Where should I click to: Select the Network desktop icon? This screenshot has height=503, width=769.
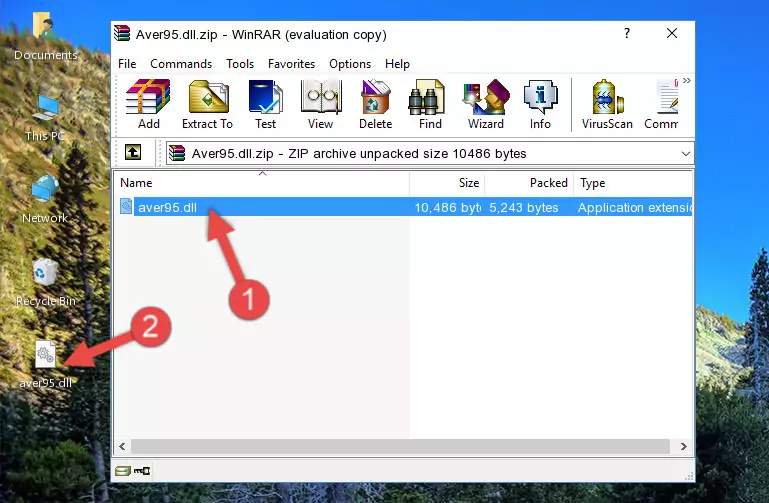pos(45,200)
